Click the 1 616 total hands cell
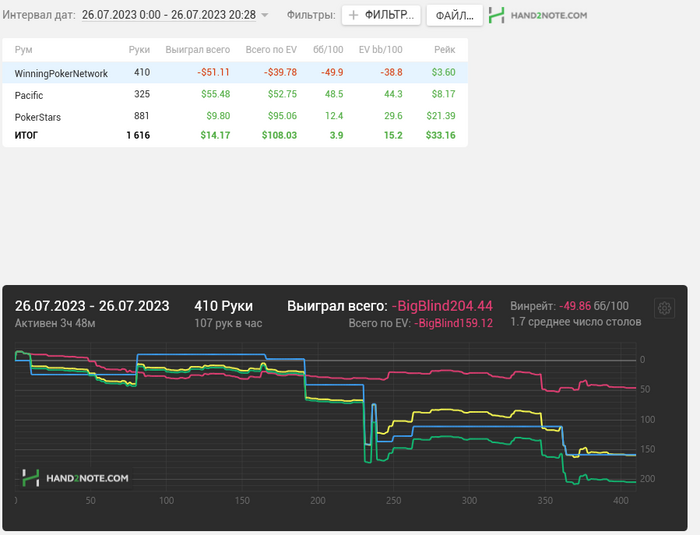Screen dimensions: 700x535 coord(138,135)
